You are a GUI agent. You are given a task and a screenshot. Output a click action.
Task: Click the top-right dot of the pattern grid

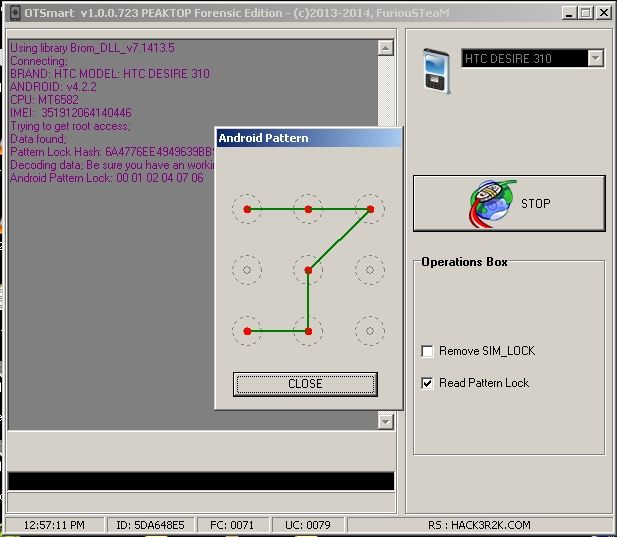(x=370, y=209)
